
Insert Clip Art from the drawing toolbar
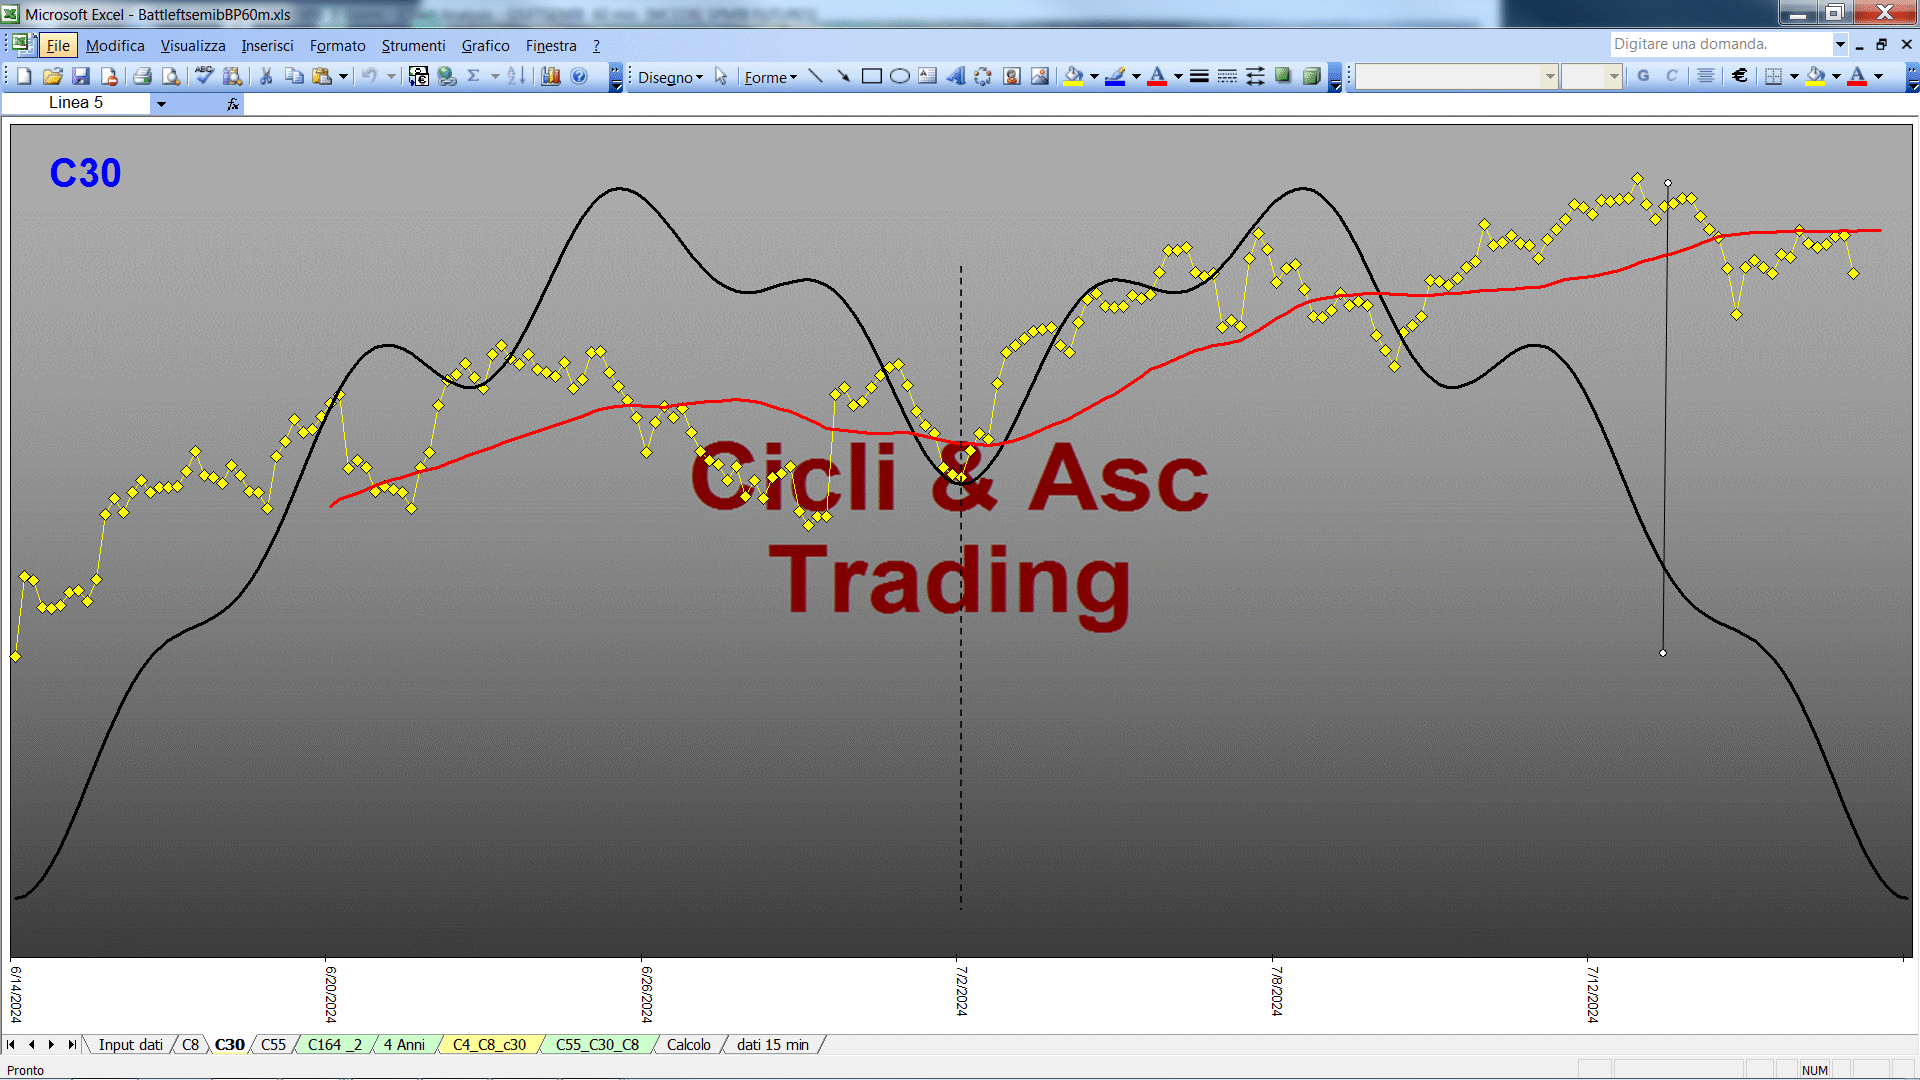(x=1012, y=76)
